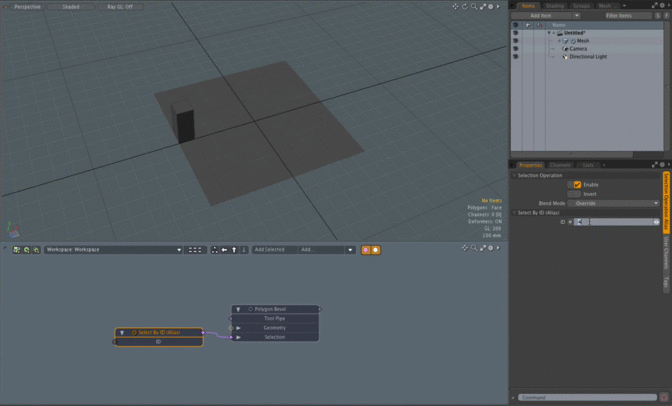Toggle the Enable checkbox

[x=577, y=185]
